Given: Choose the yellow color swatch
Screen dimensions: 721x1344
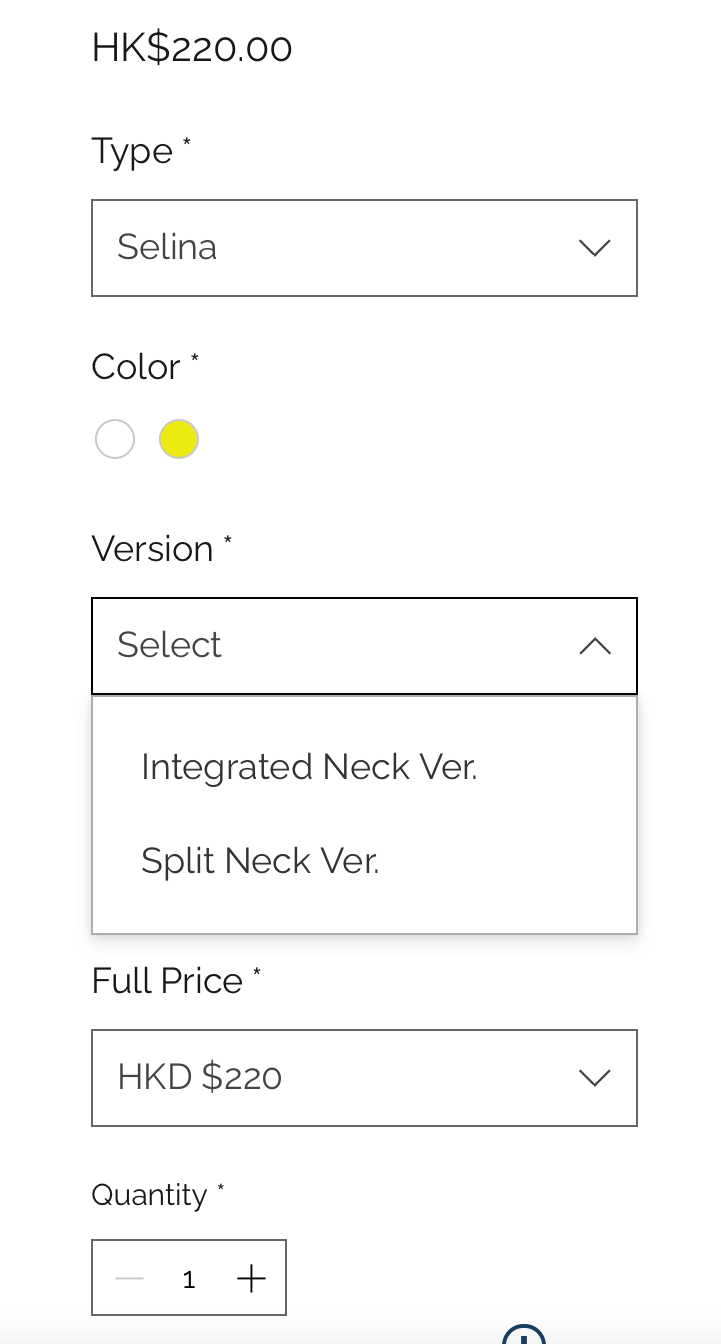Looking at the screenshot, I should click(x=179, y=439).
